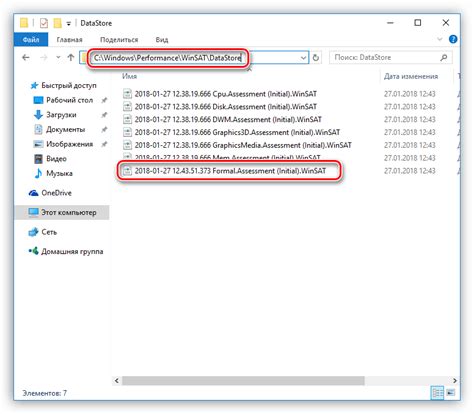Viewport: 474px width, 414px height.
Task: Switch to the Главная ribbon tab
Action: (x=69, y=40)
